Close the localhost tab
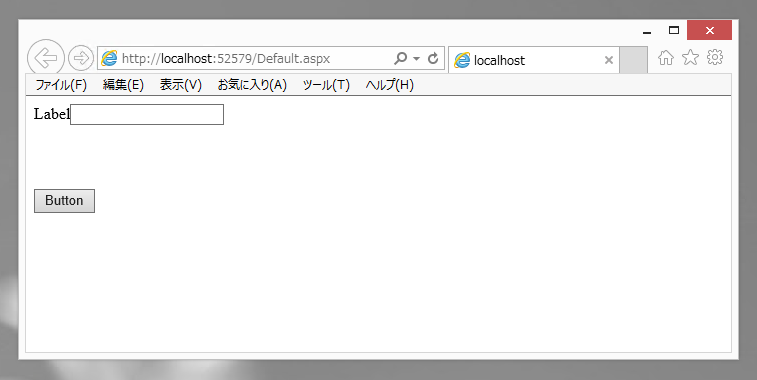The width and height of the screenshot is (757, 380). (609, 60)
